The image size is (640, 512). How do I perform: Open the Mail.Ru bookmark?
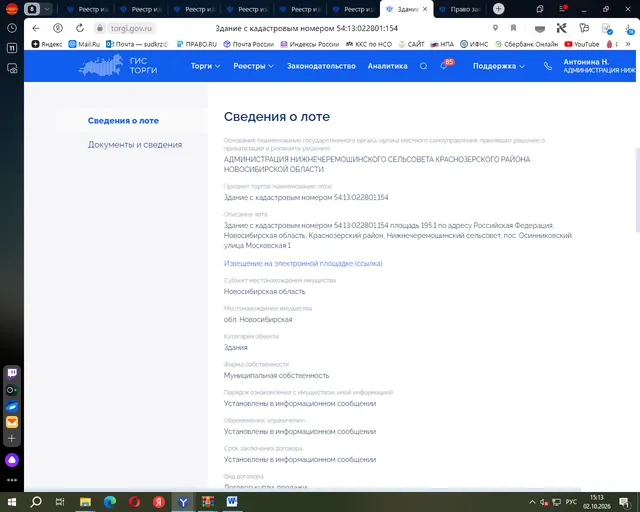tap(84, 44)
